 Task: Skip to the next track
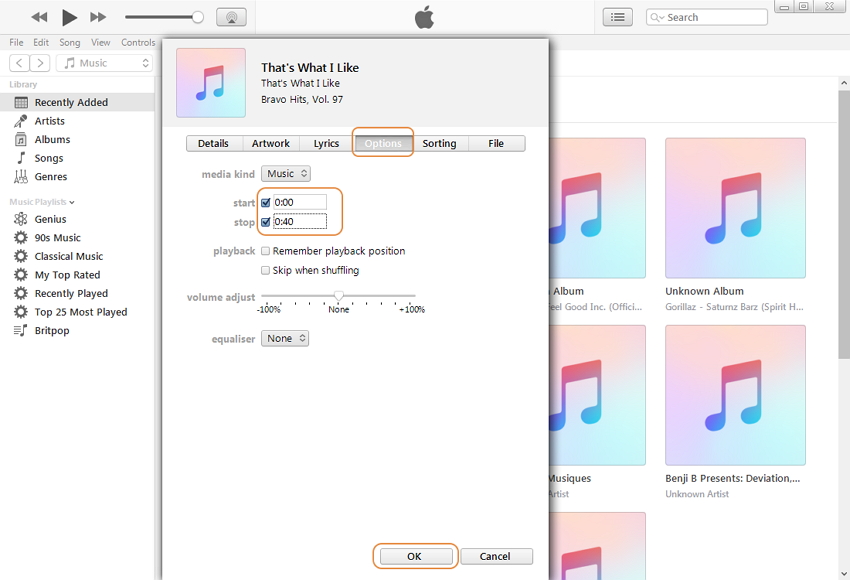click(98, 17)
